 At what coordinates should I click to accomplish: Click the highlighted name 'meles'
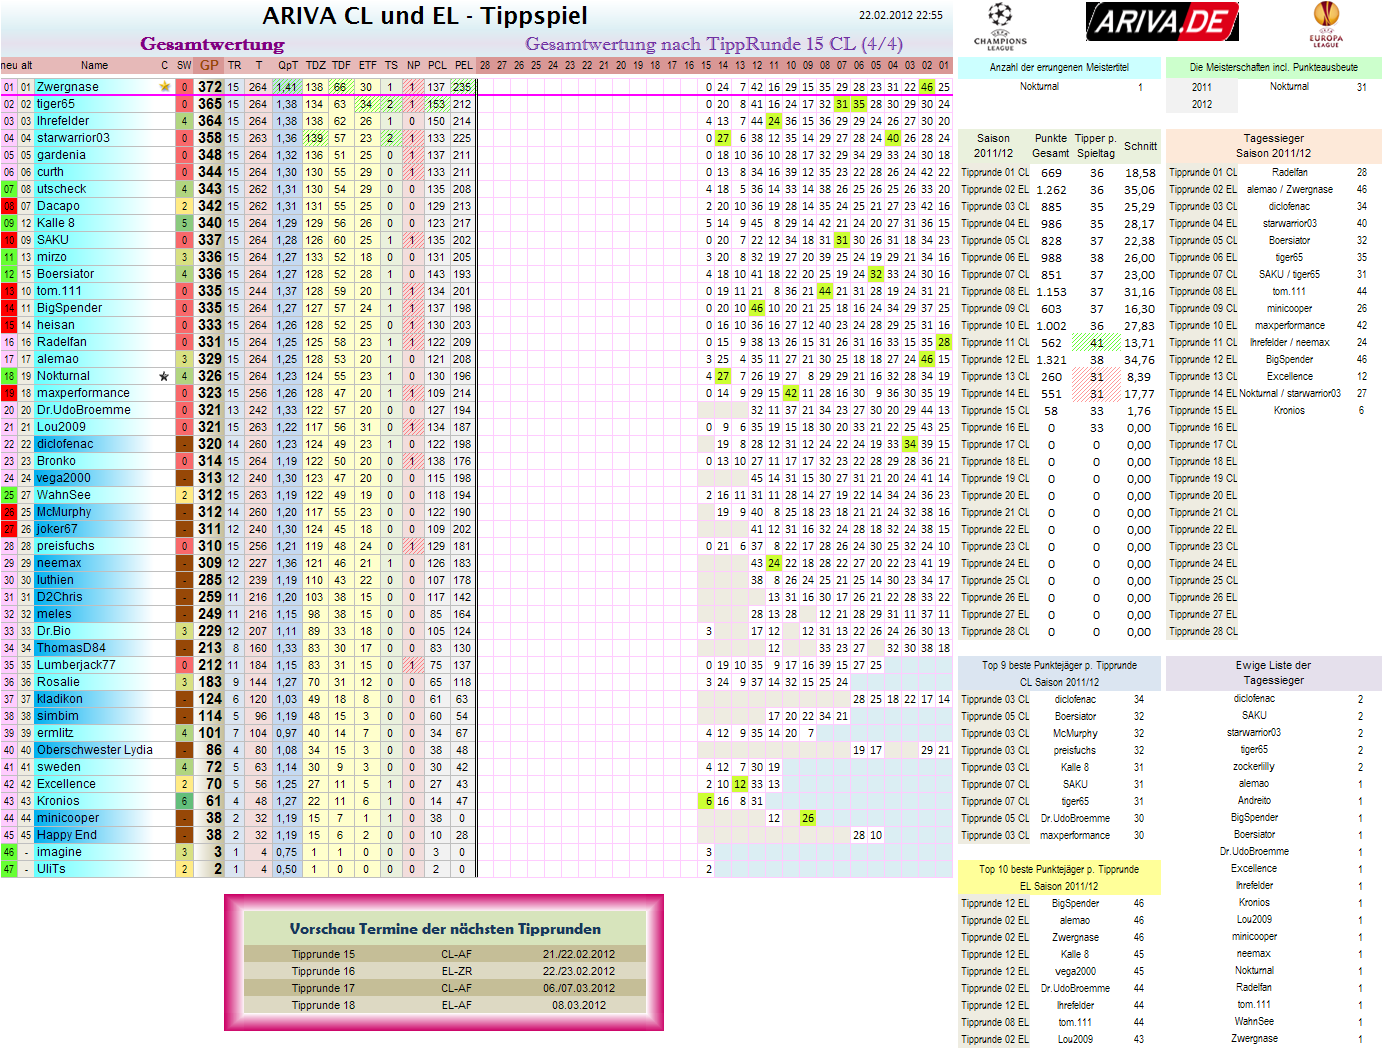click(54, 614)
